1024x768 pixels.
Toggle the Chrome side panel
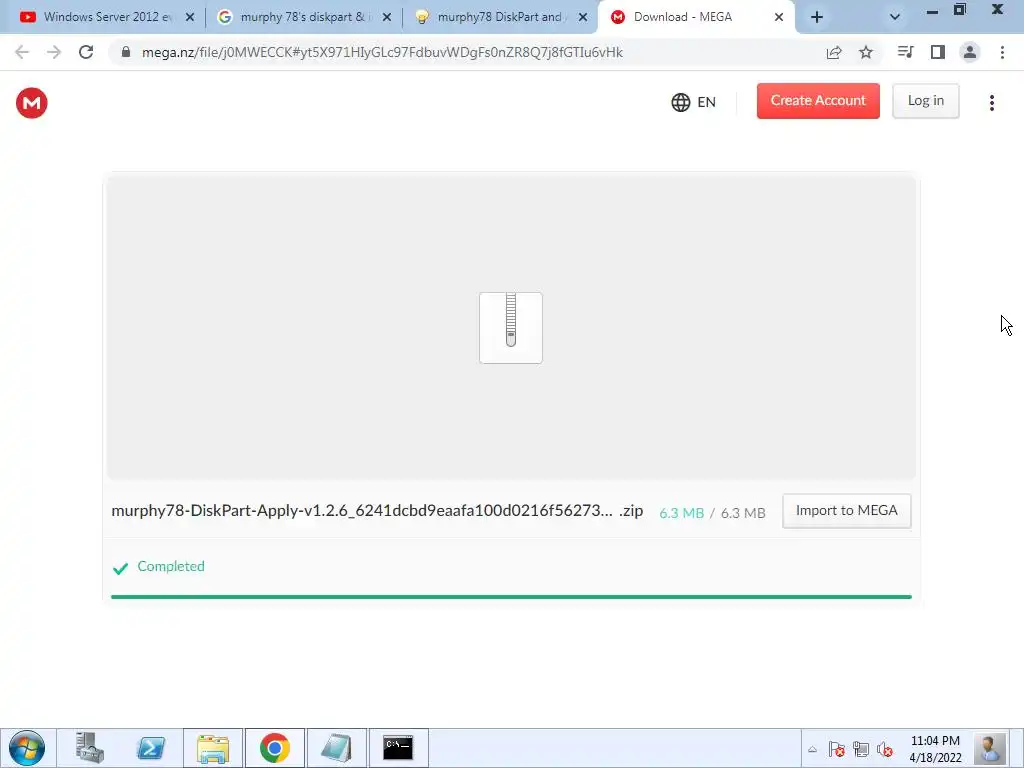tap(938, 52)
